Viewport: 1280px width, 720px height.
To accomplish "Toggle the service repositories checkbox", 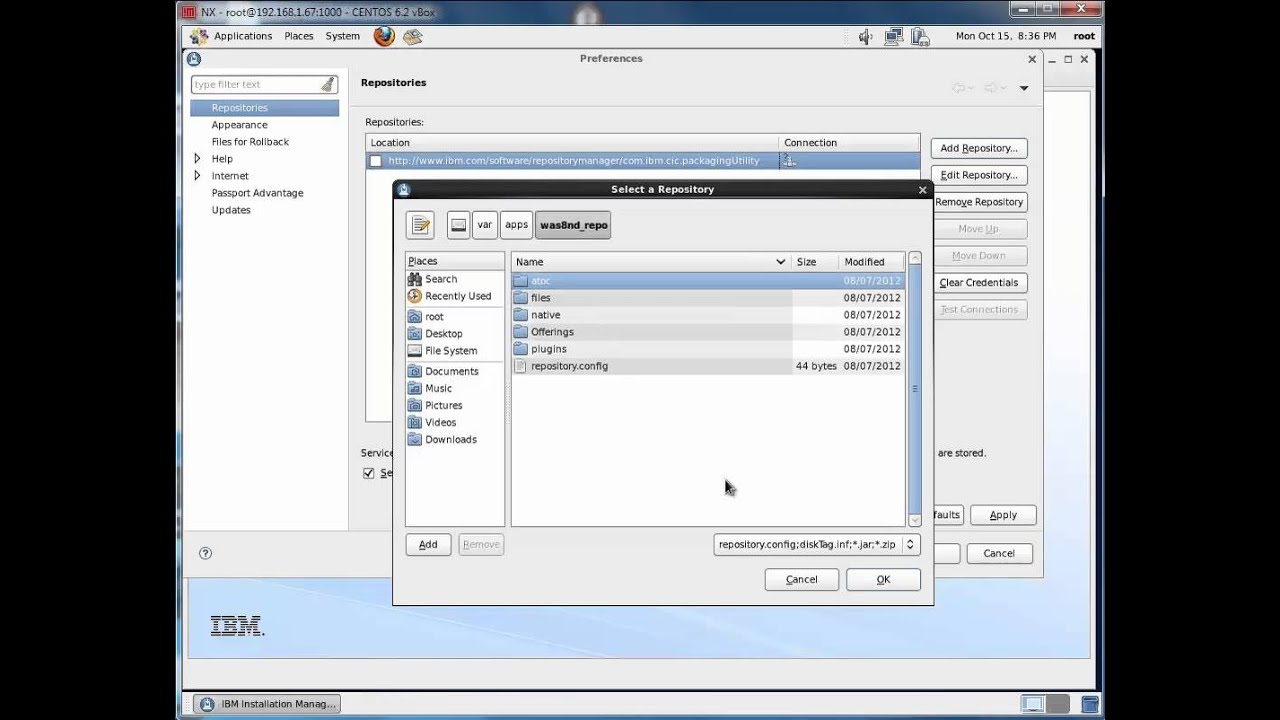I will coord(369,473).
